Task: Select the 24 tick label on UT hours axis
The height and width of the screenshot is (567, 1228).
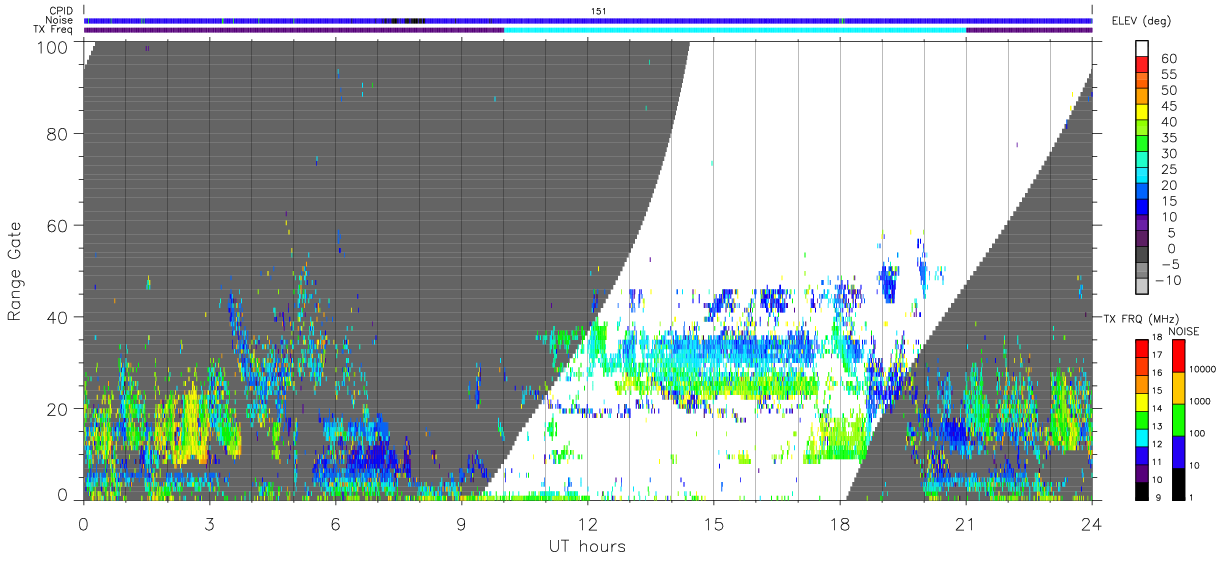Action: click(x=1092, y=524)
